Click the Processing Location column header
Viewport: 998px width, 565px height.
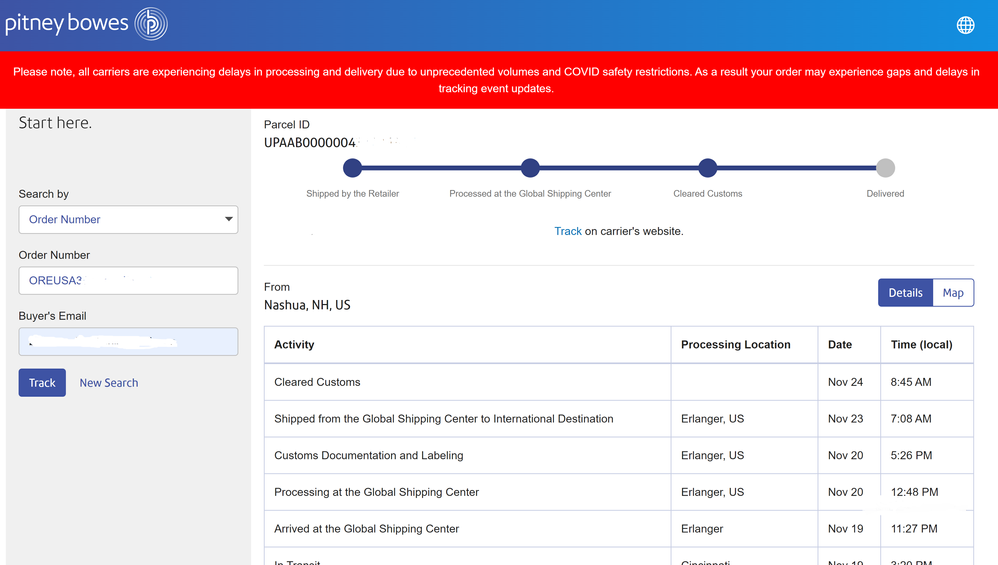735,345
